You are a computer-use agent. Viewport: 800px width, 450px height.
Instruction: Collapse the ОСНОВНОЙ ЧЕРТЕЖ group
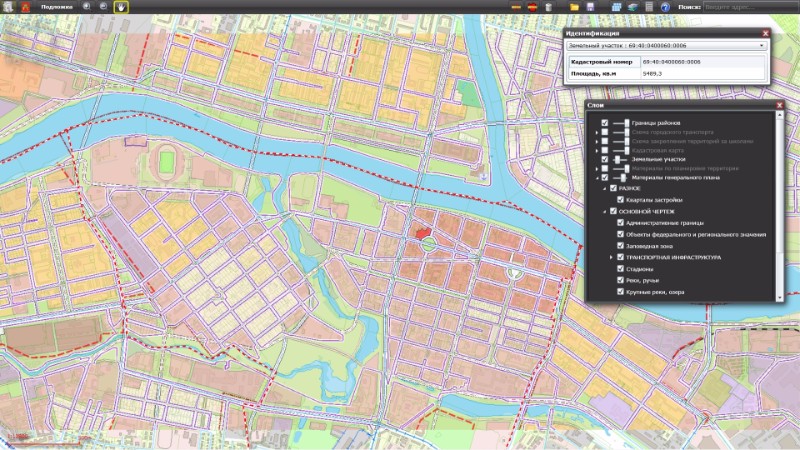[603, 212]
